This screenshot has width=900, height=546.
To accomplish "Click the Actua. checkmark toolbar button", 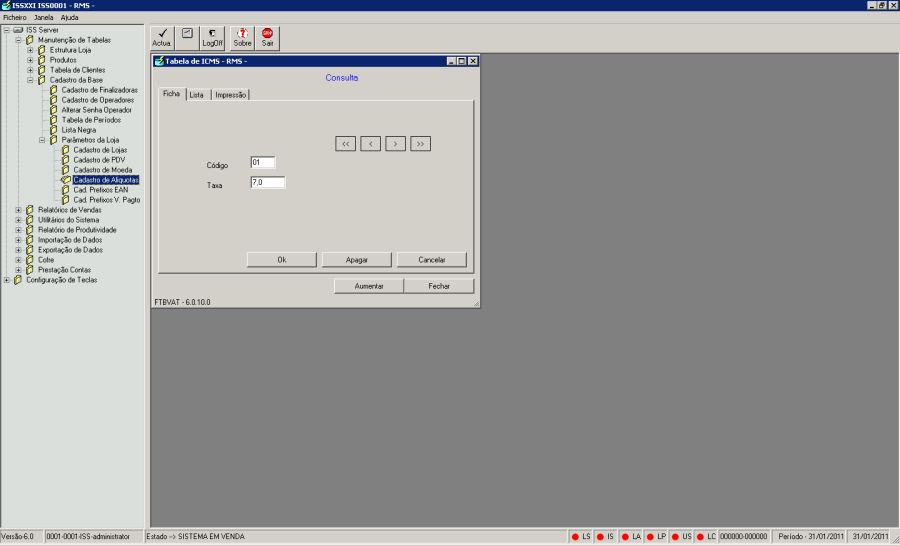I will (x=162, y=38).
